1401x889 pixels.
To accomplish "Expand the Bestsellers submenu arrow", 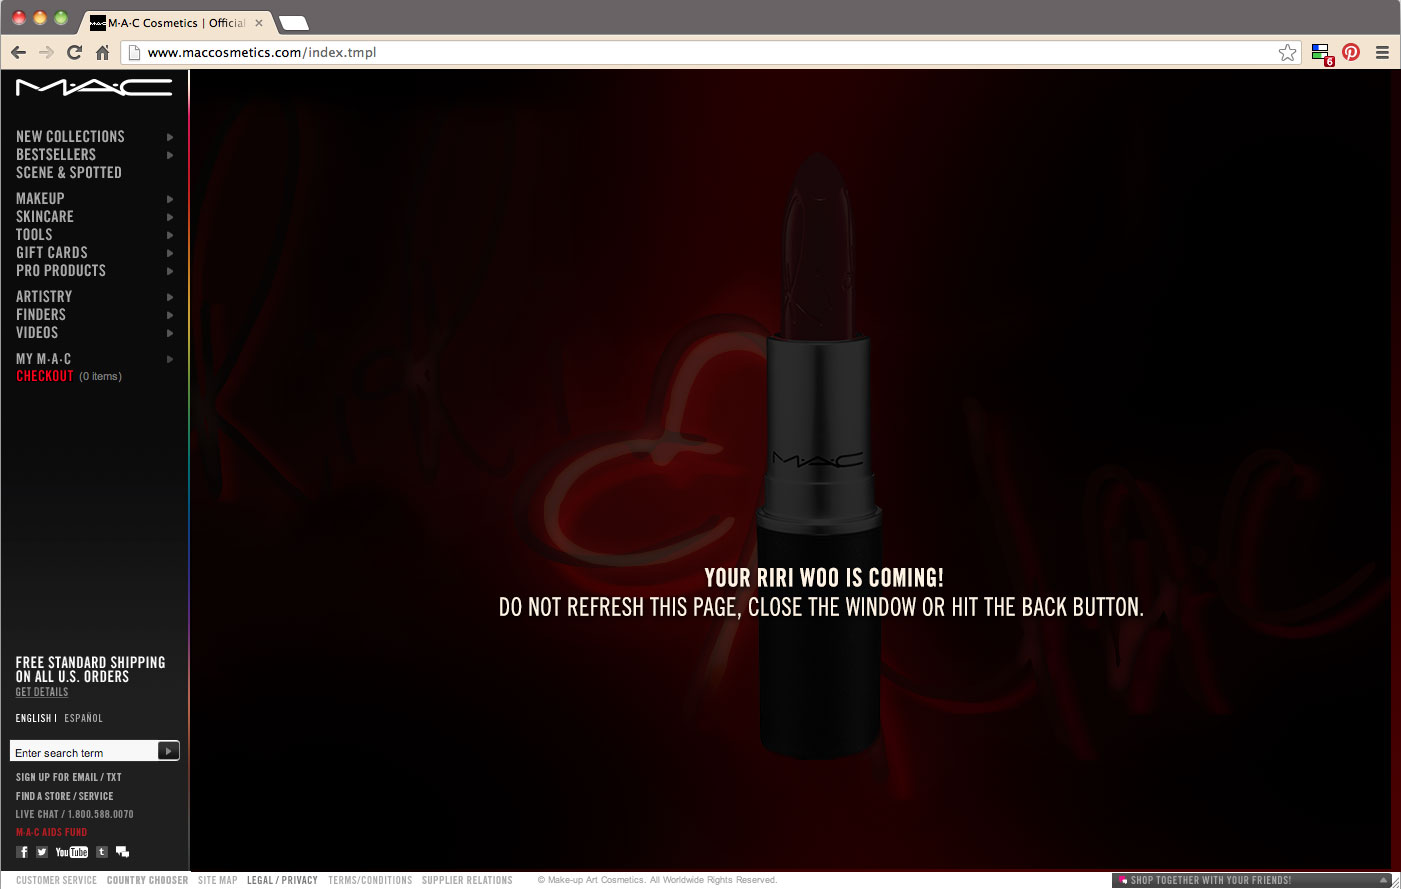I will (x=170, y=155).
